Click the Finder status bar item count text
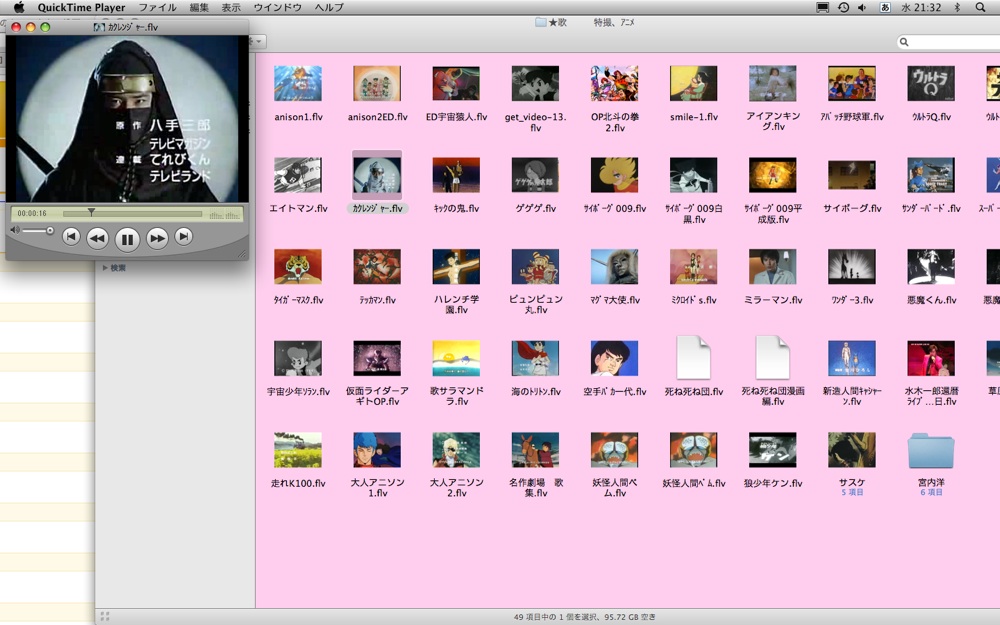The width and height of the screenshot is (1000, 625). click(585, 617)
